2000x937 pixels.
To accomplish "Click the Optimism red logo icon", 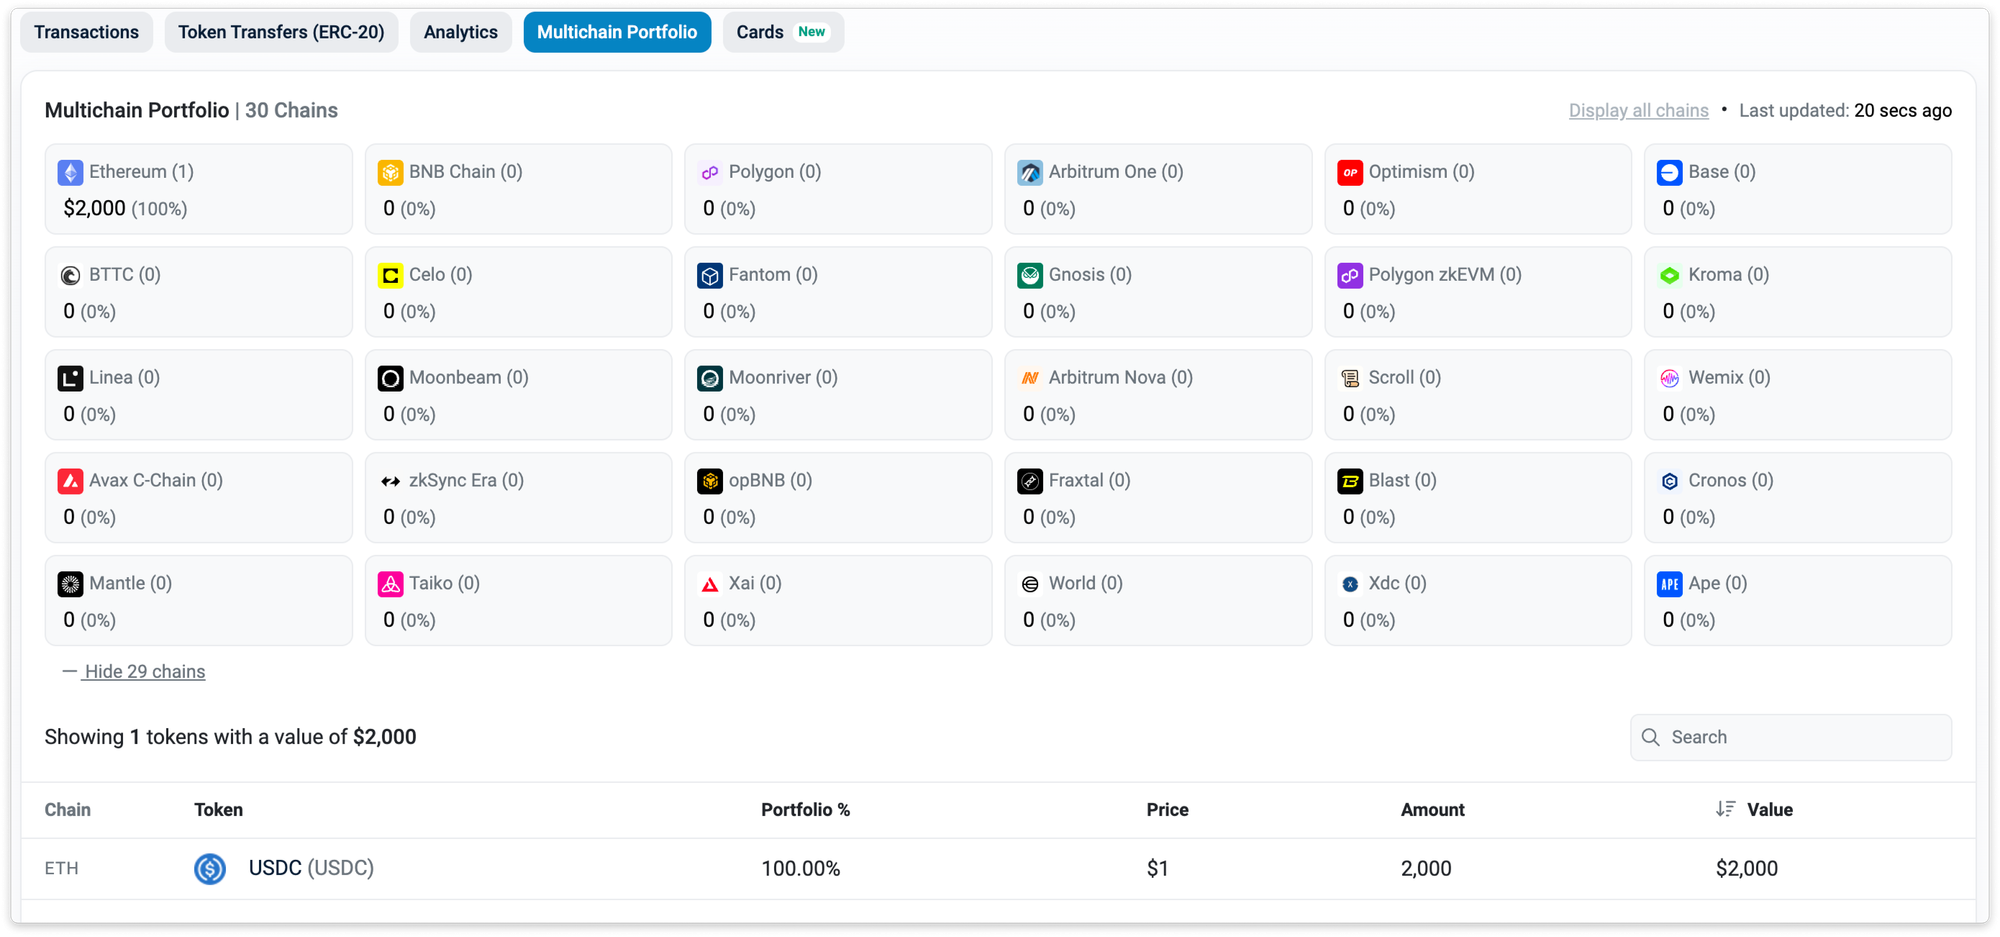I will click(x=1350, y=173).
